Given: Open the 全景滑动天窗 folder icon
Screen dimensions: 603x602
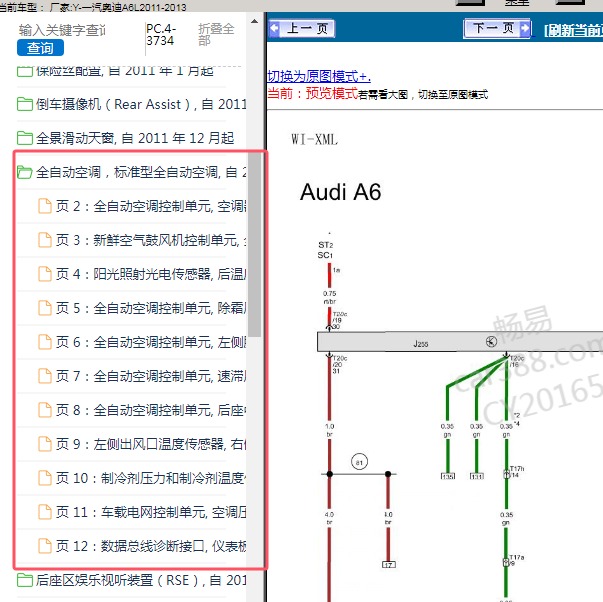Looking at the screenshot, I should point(25,138).
